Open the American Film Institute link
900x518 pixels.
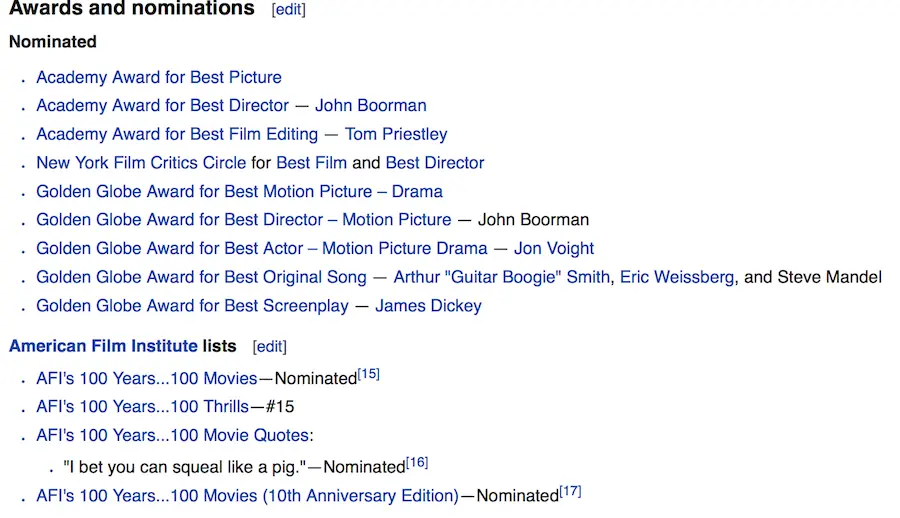coord(103,346)
